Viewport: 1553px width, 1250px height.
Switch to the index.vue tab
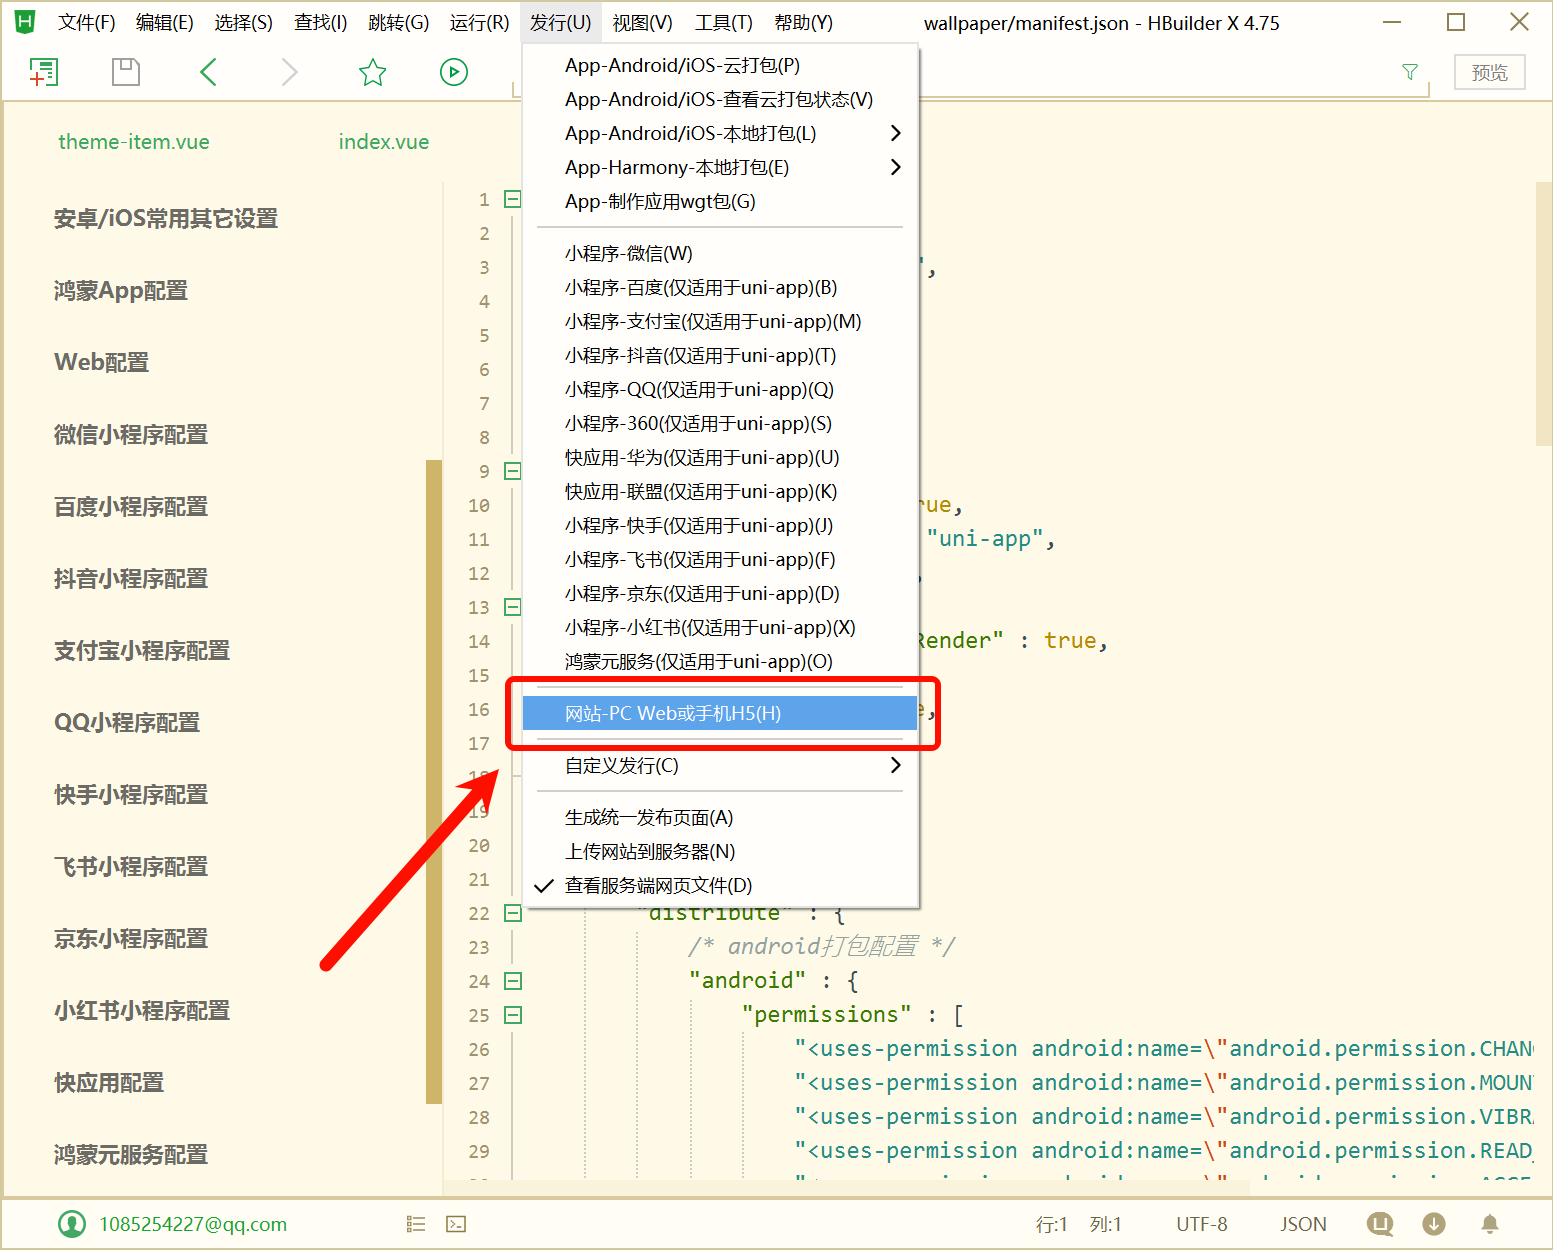[384, 142]
